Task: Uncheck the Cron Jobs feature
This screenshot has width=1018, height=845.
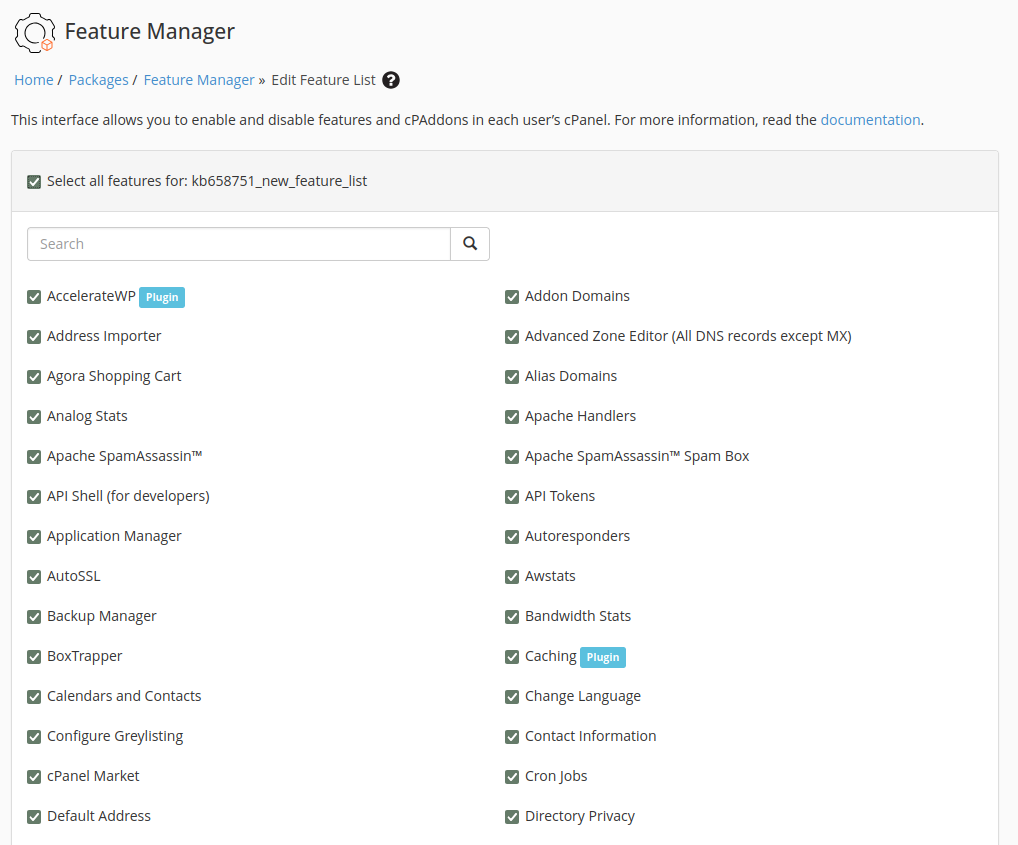Action: (x=512, y=777)
